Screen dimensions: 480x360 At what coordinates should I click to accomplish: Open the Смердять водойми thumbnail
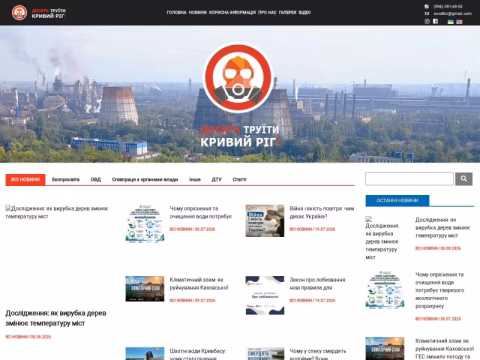pyautogui.click(x=265, y=354)
